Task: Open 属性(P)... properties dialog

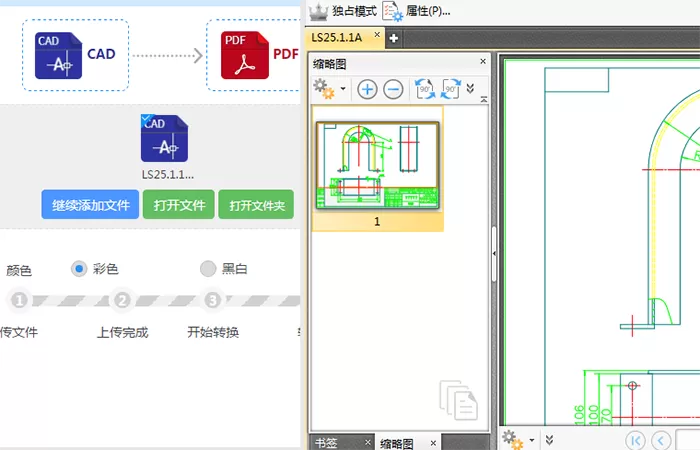Action: (x=417, y=11)
